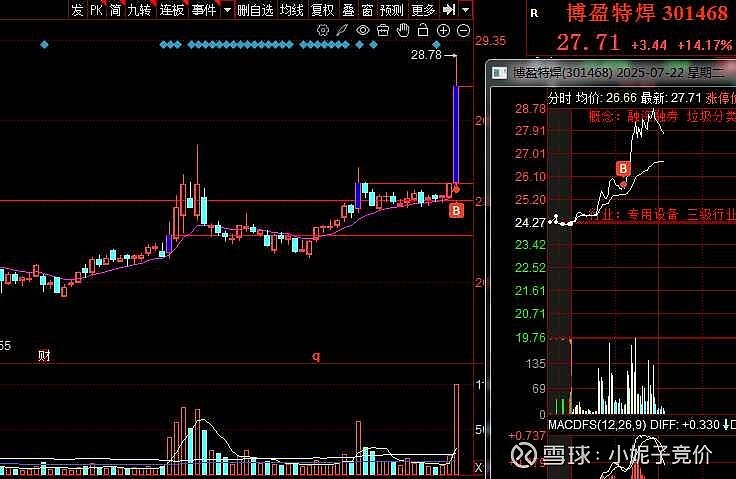The image size is (736, 479).
Task: Click the 三级行业 link
Action: tap(710, 215)
